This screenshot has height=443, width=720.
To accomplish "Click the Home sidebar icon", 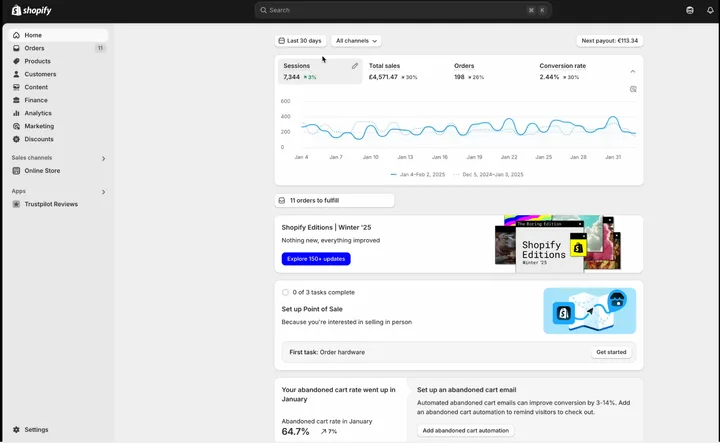I will click(x=17, y=35).
